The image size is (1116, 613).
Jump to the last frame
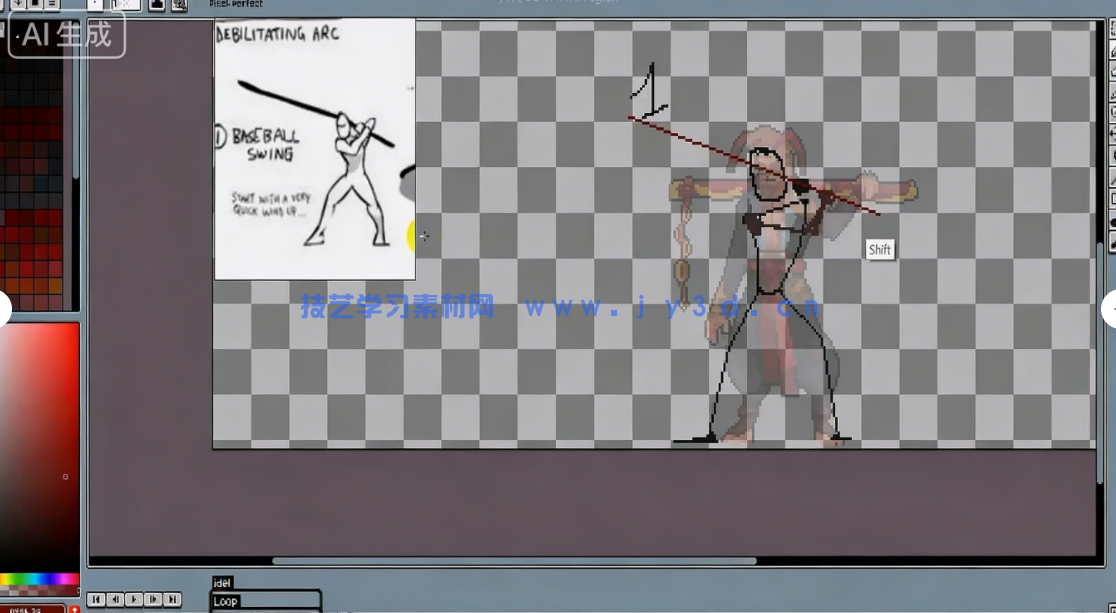[172, 599]
